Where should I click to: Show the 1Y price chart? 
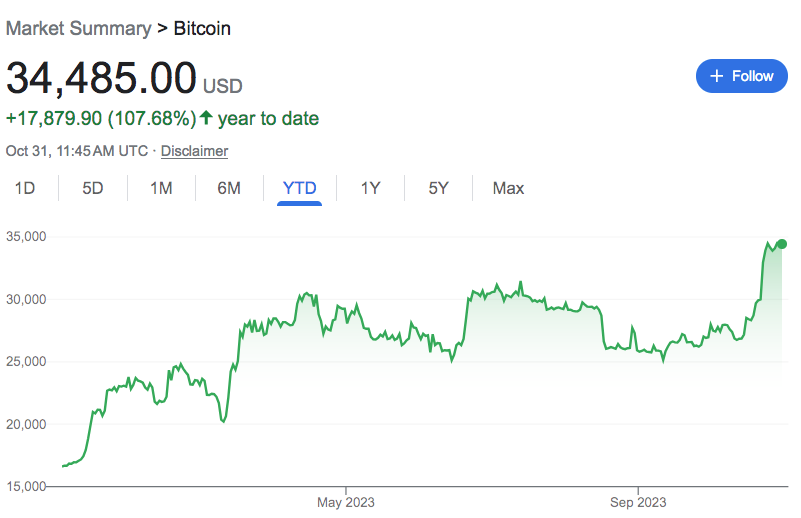tap(370, 188)
